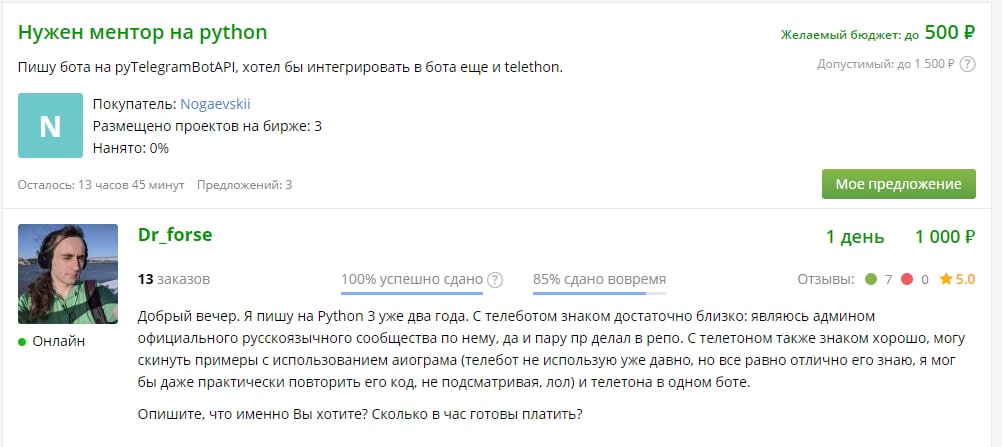Click the green positive reviews circle
The image size is (1002, 447).
870,279
